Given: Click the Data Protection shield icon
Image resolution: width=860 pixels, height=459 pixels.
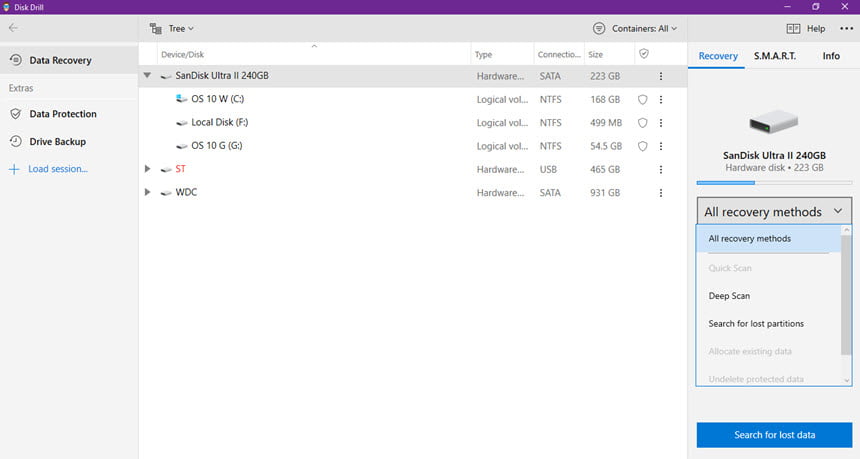Looking at the screenshot, I should tap(16, 114).
